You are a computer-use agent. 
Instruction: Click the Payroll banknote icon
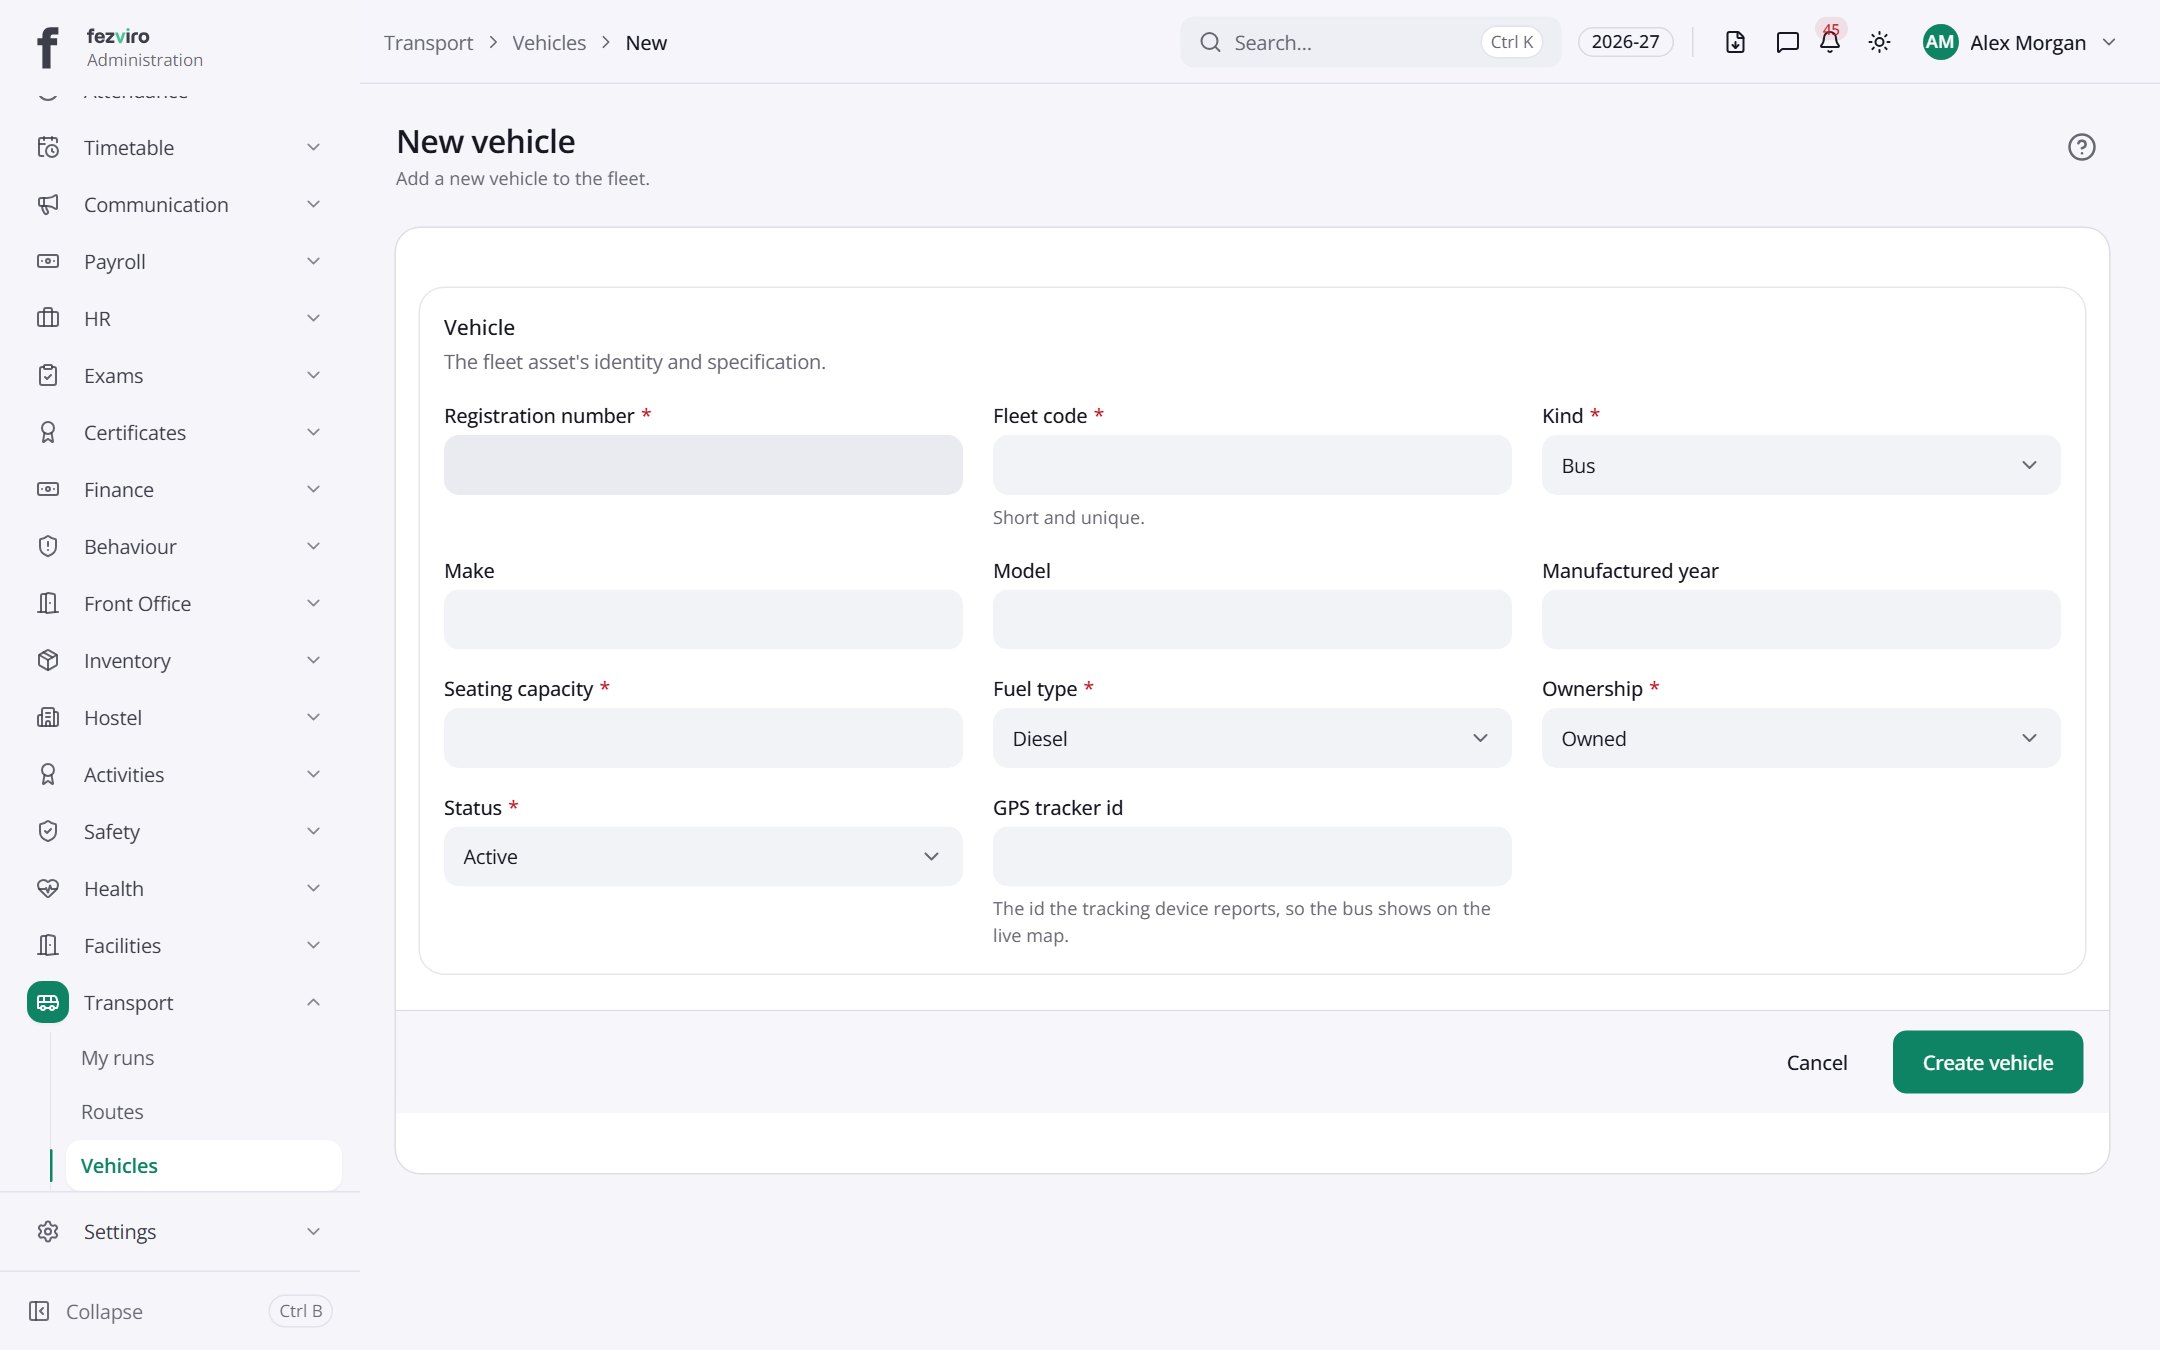pos(48,261)
